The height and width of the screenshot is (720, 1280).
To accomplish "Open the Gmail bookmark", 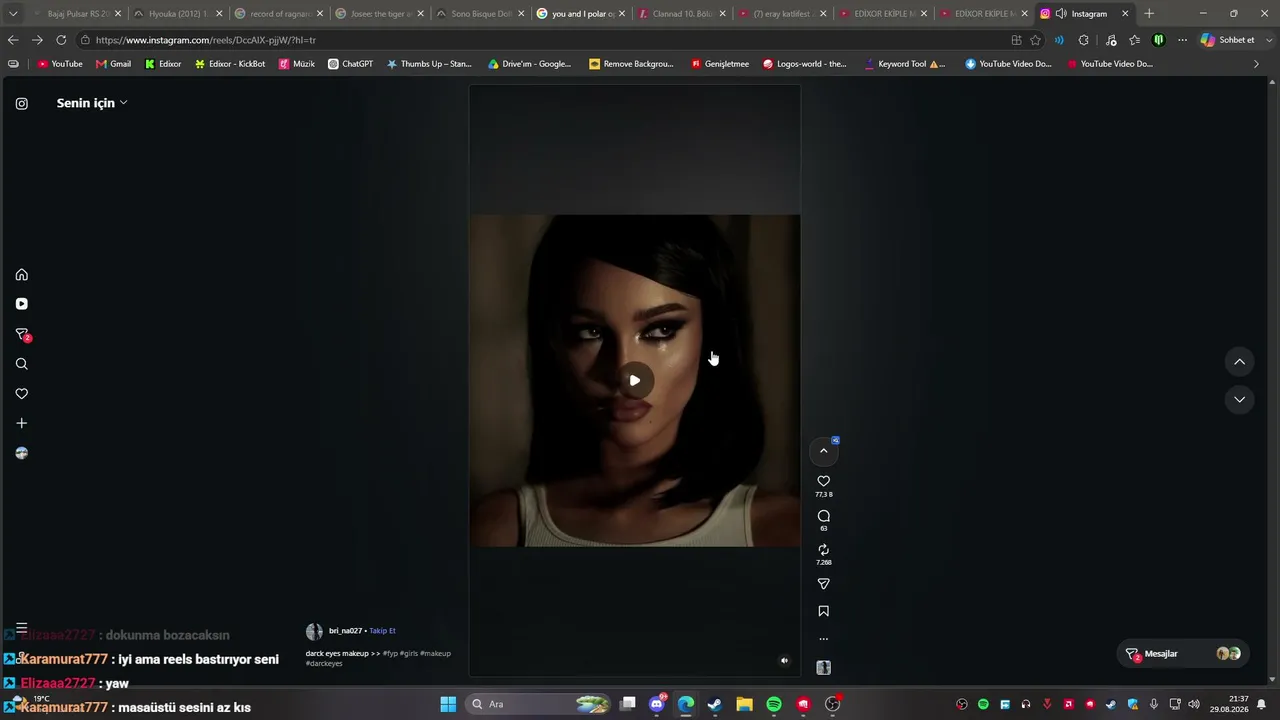I will (x=113, y=64).
